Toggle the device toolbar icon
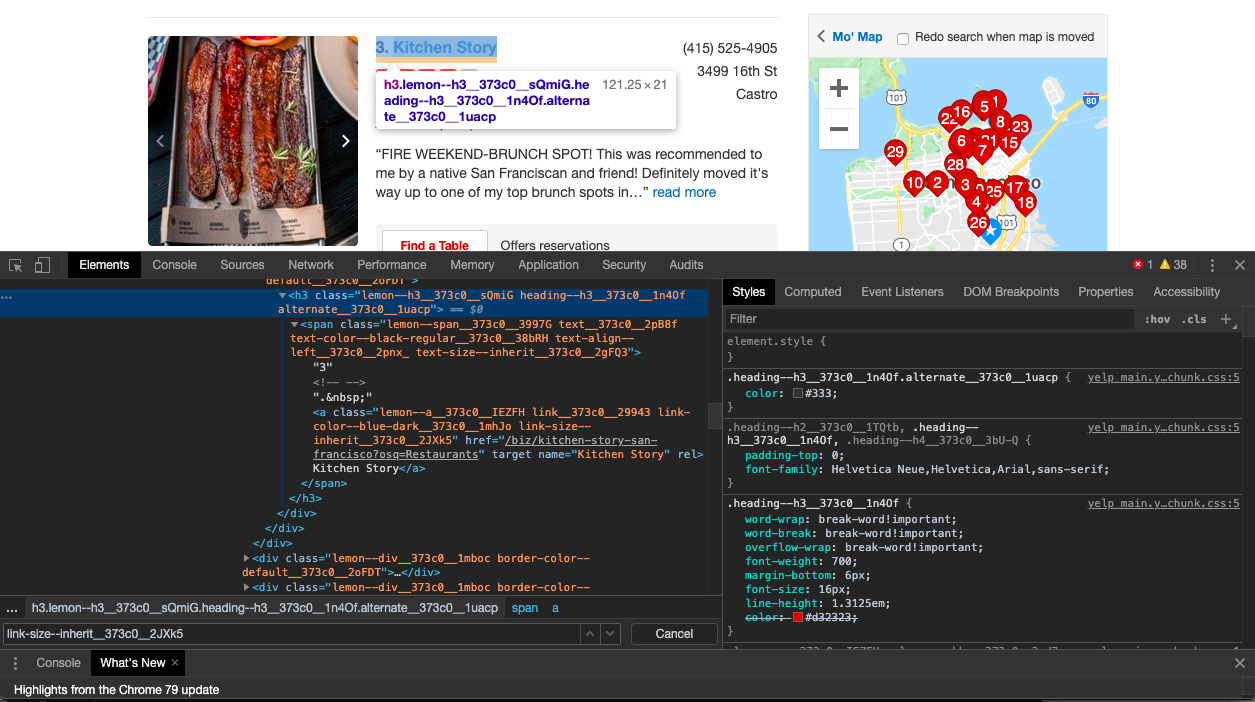The image size is (1255, 702). click(x=41, y=264)
